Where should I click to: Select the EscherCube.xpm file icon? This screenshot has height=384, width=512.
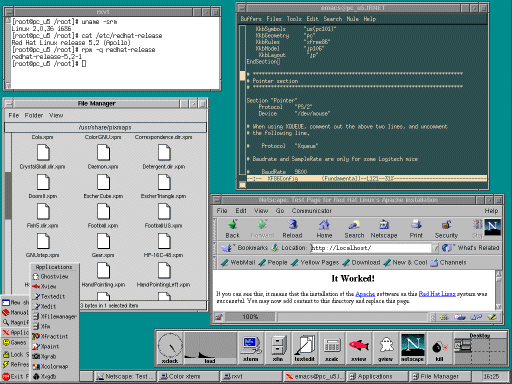[x=103, y=182]
